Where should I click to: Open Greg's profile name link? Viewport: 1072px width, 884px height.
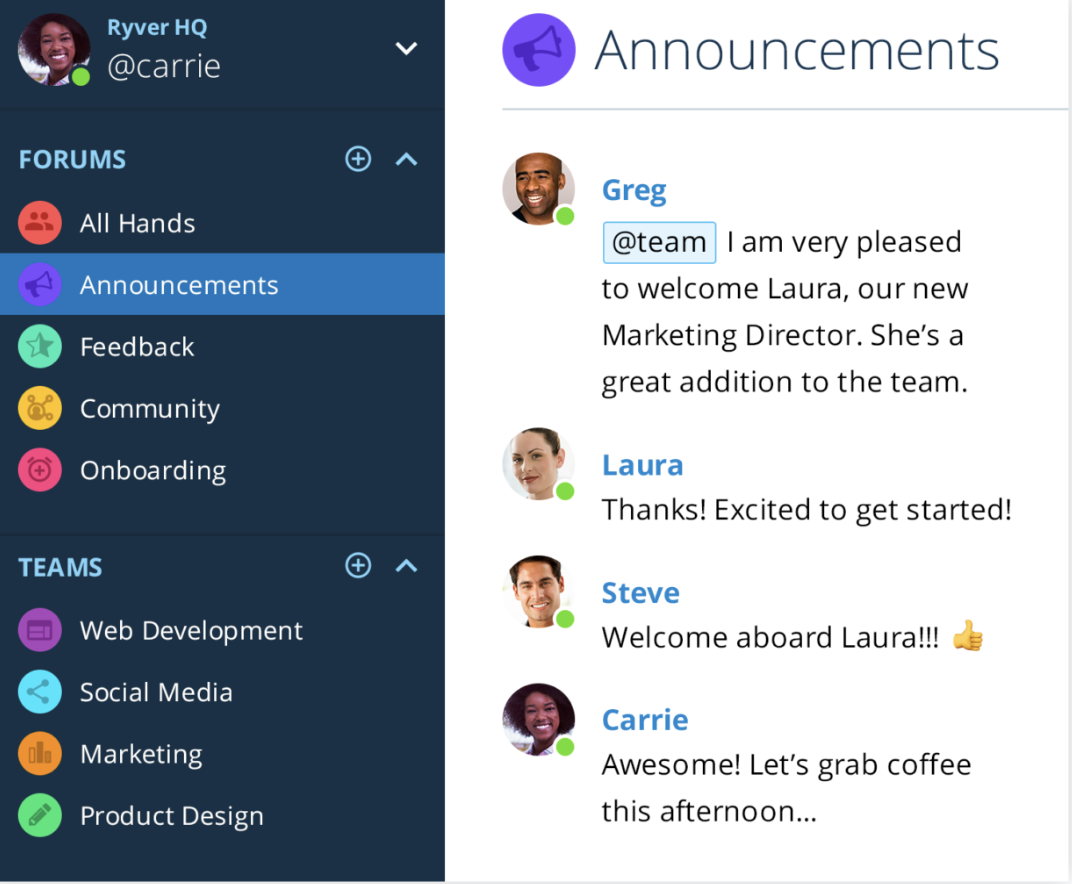[634, 190]
